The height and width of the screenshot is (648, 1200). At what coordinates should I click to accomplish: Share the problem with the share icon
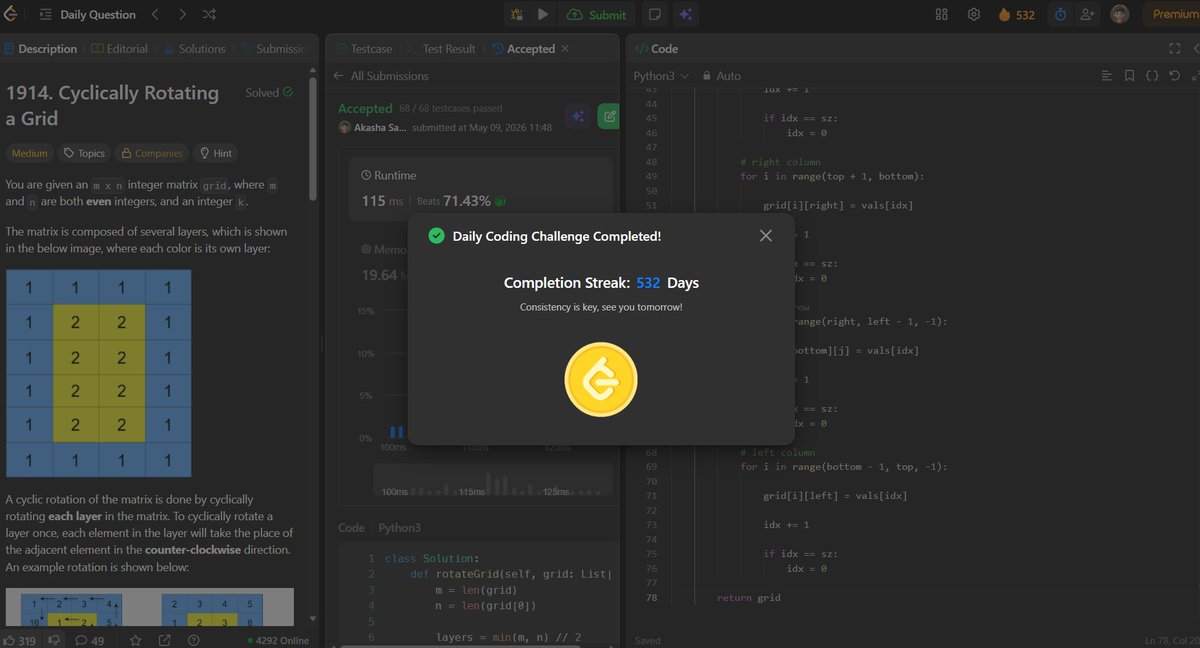(x=164, y=640)
